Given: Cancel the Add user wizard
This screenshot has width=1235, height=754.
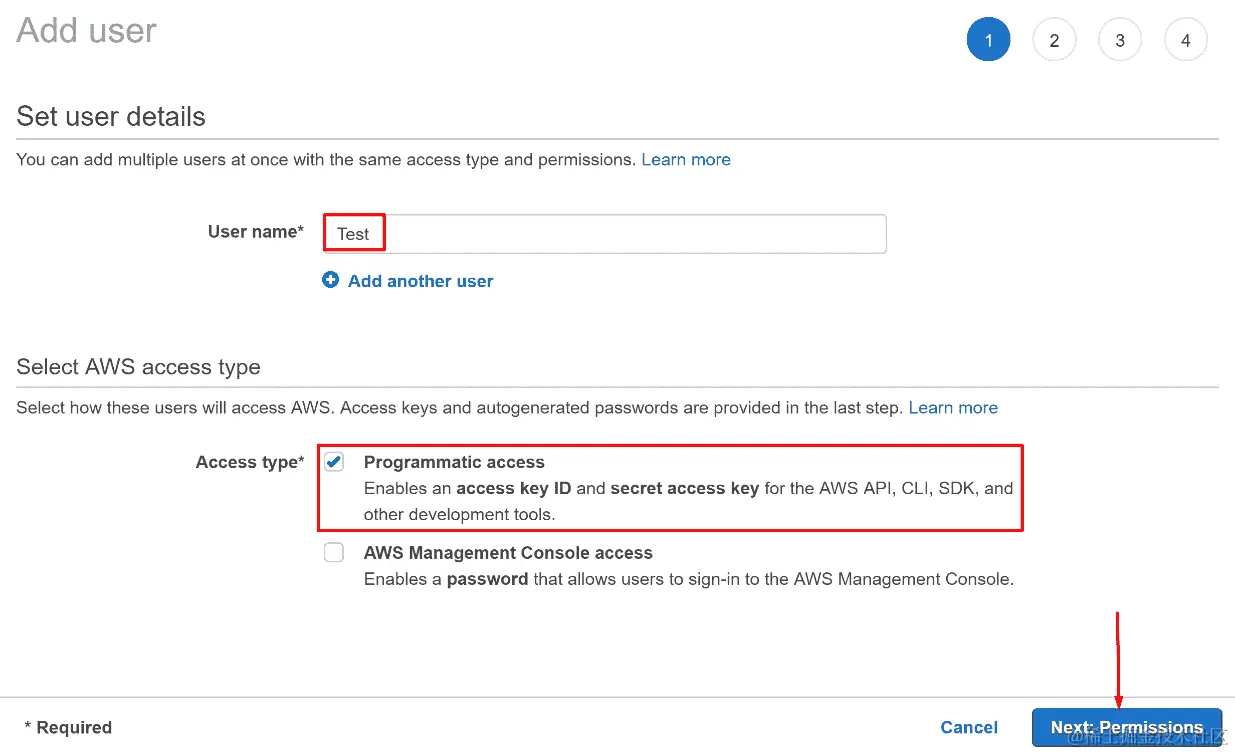Looking at the screenshot, I should (x=969, y=727).
